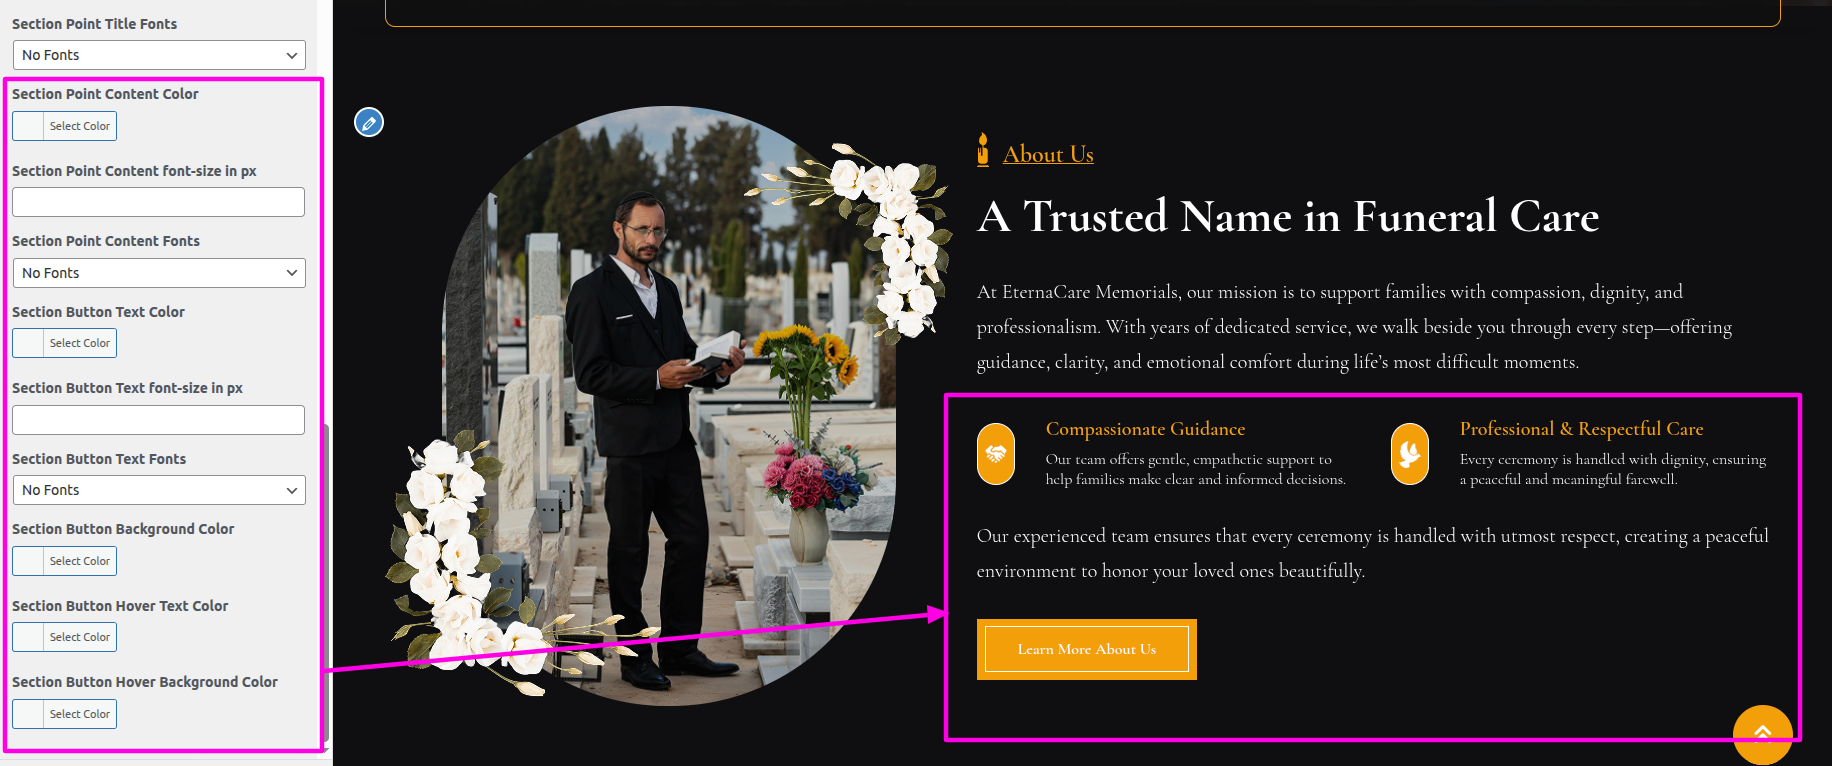1832x766 pixels.
Task: Click the candle icon beside About Us
Action: pyautogui.click(x=983, y=150)
